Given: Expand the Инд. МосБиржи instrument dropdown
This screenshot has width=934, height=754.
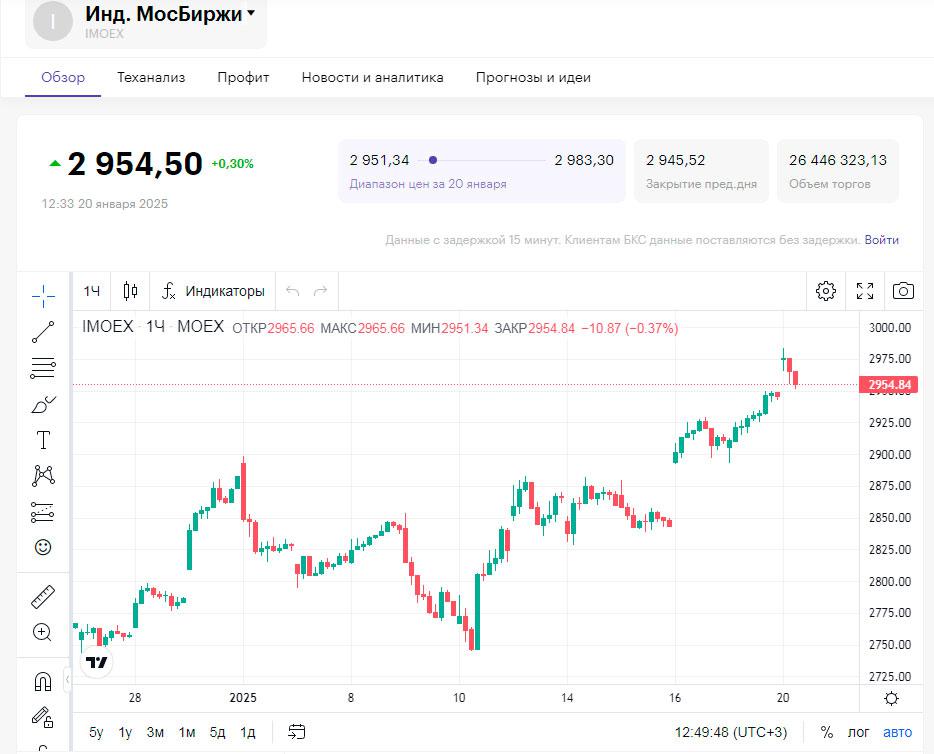Looking at the screenshot, I should 250,14.
